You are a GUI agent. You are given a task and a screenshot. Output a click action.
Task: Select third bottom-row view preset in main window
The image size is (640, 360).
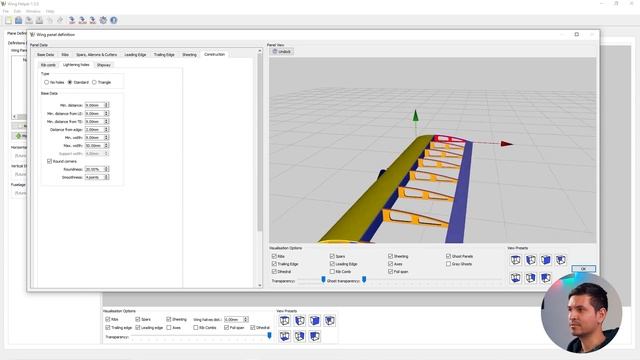[315, 336]
